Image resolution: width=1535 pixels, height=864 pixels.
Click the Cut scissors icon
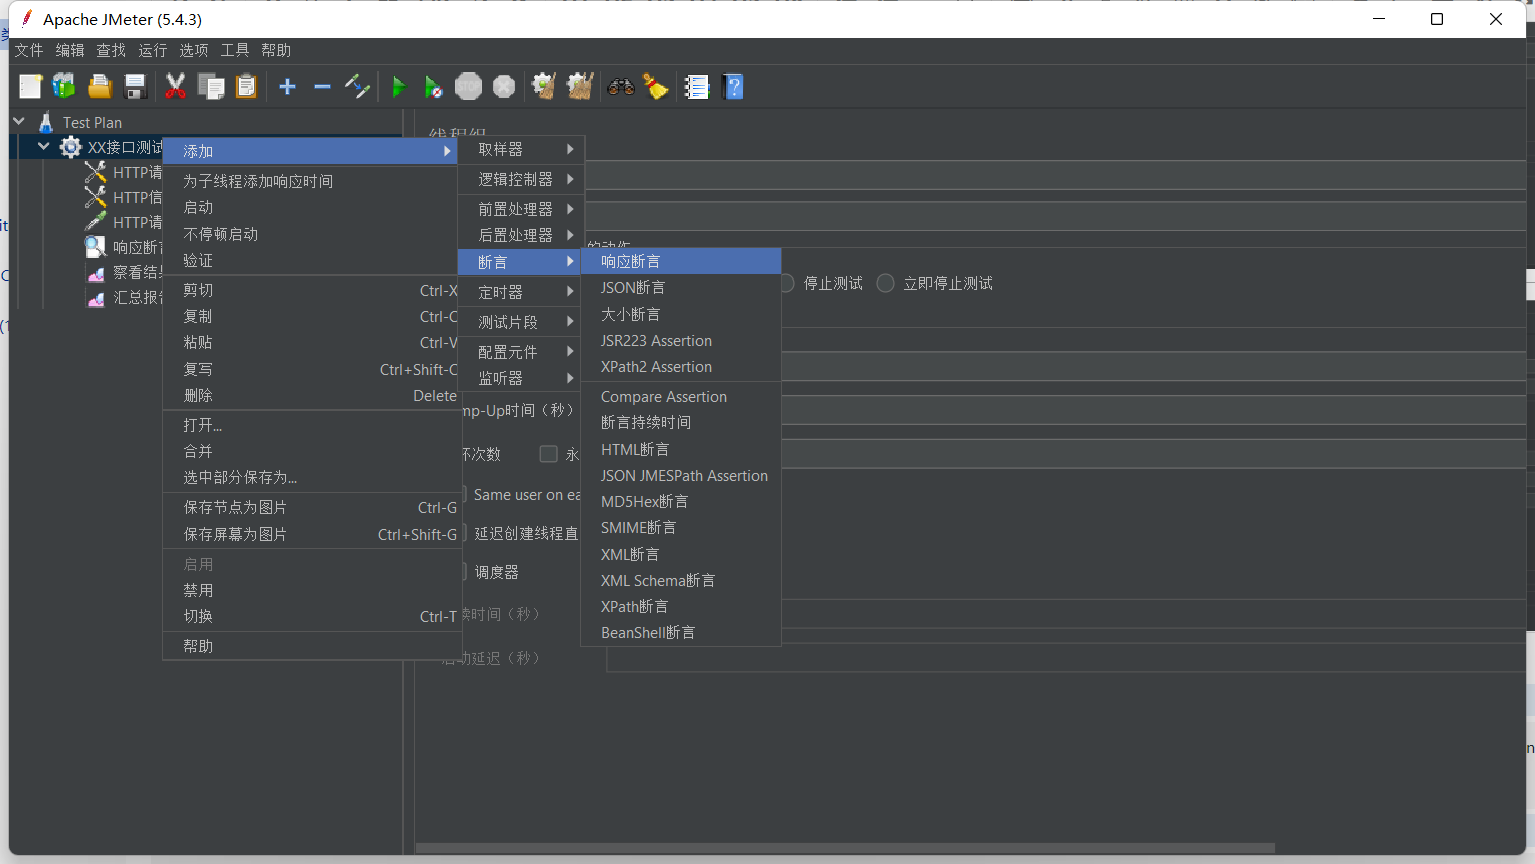coord(175,87)
